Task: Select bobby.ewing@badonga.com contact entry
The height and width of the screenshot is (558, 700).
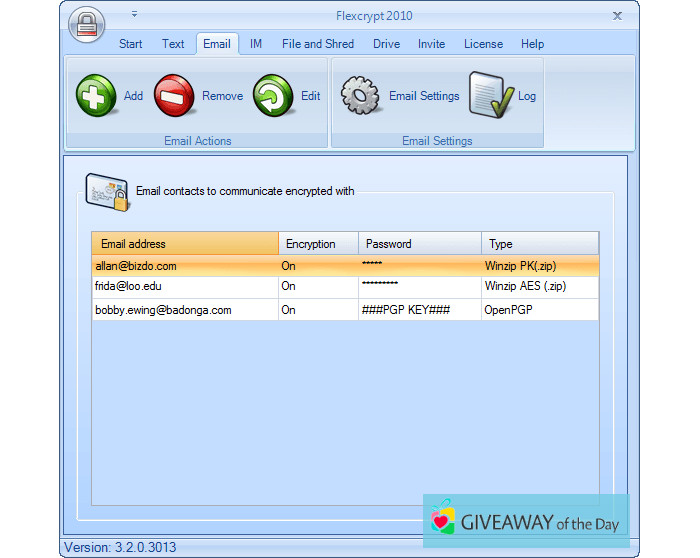Action: pos(163,310)
